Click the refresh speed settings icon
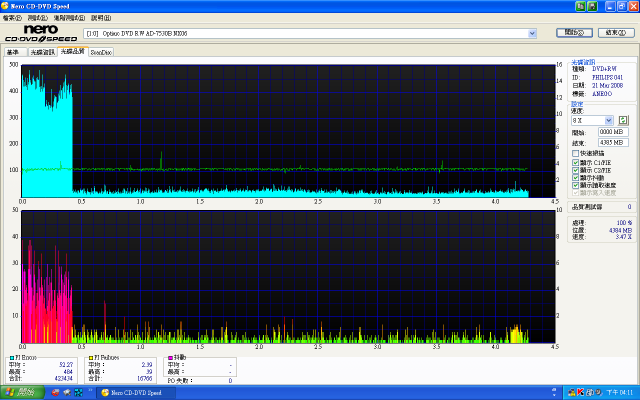This screenshot has height=400, width=640. point(623,120)
